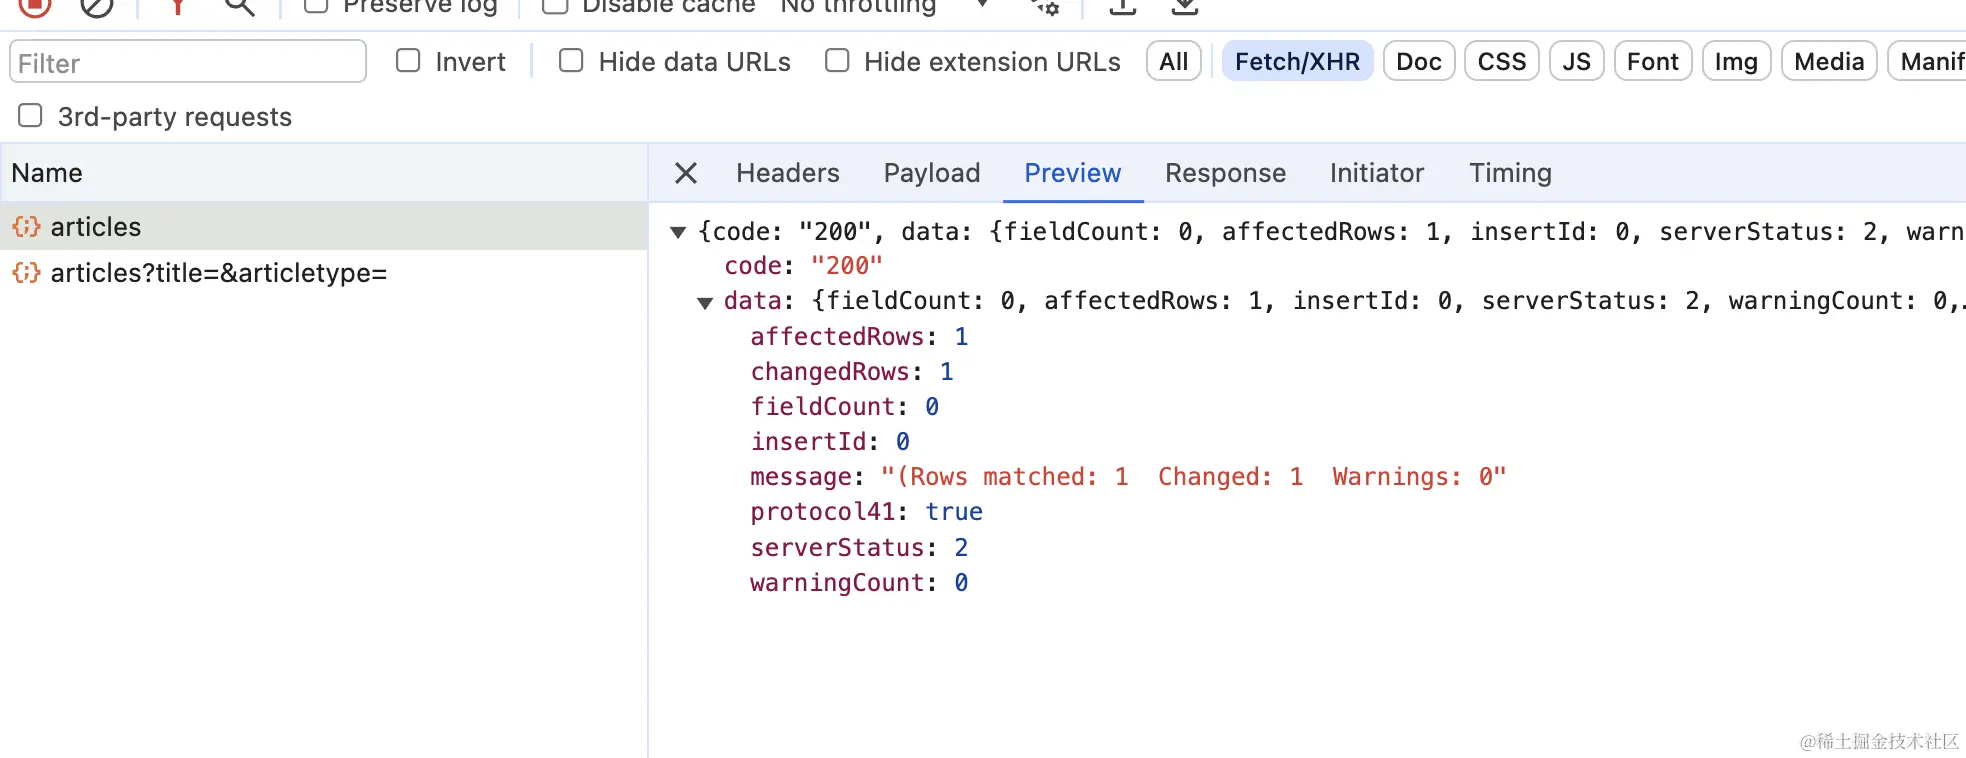Click the export HAR download icon

pyautogui.click(x=1185, y=6)
